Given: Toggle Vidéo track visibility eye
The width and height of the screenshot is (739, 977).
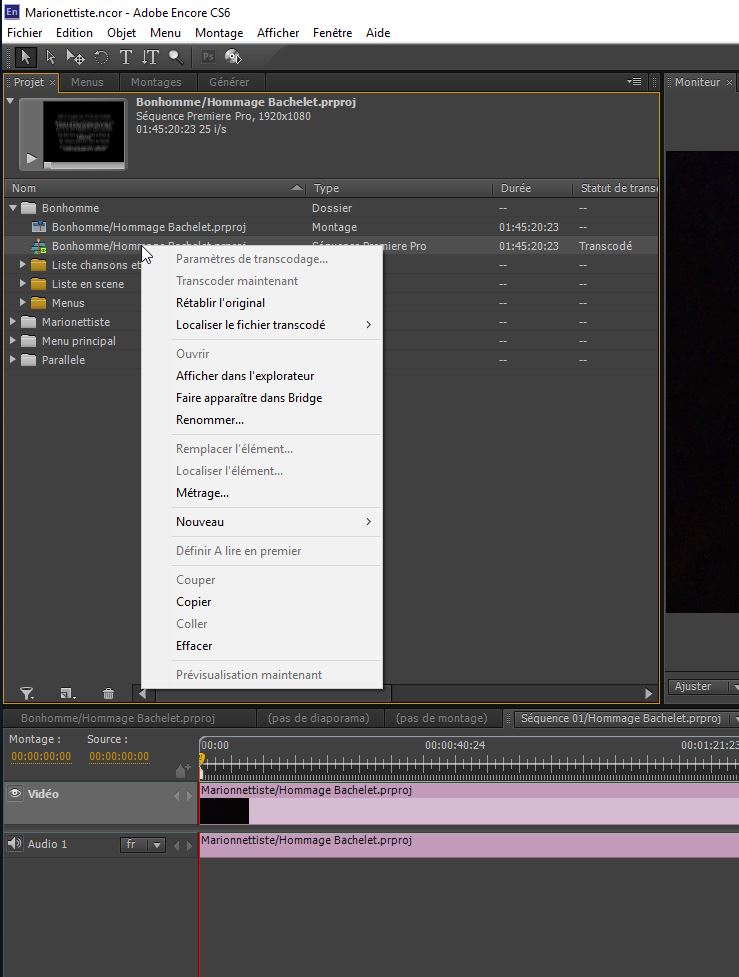Looking at the screenshot, I should pyautogui.click(x=16, y=794).
